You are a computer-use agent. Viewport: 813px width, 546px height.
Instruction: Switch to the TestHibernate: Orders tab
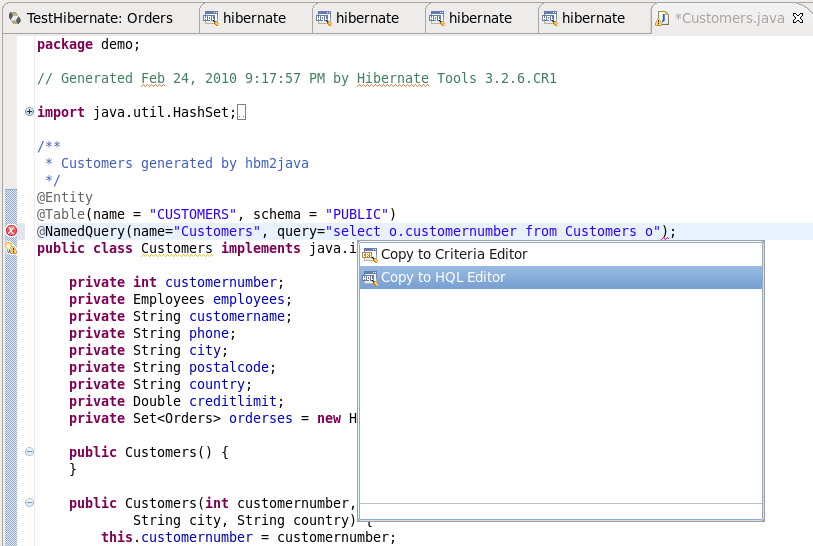click(99, 18)
